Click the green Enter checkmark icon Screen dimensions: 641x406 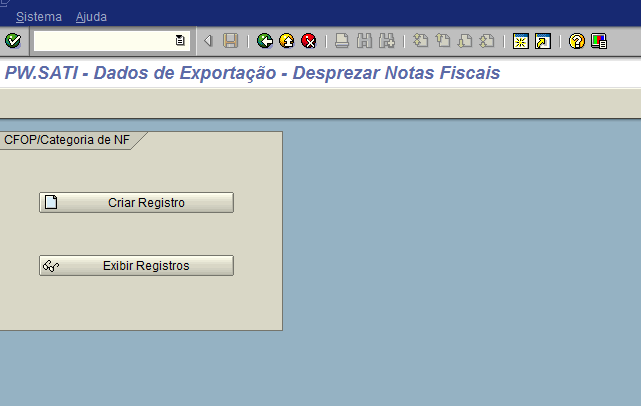click(x=13, y=41)
